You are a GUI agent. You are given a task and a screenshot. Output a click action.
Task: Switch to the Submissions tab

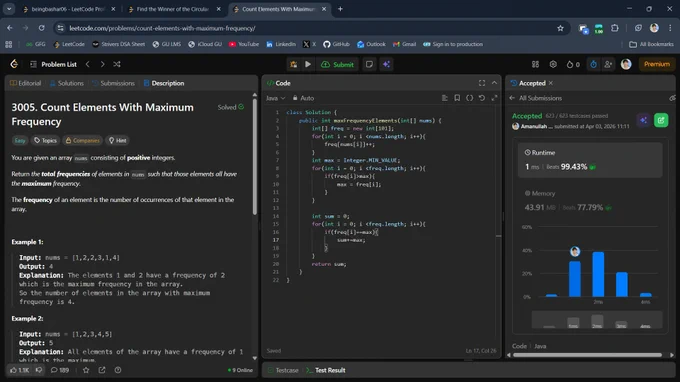pyautogui.click(x=114, y=83)
